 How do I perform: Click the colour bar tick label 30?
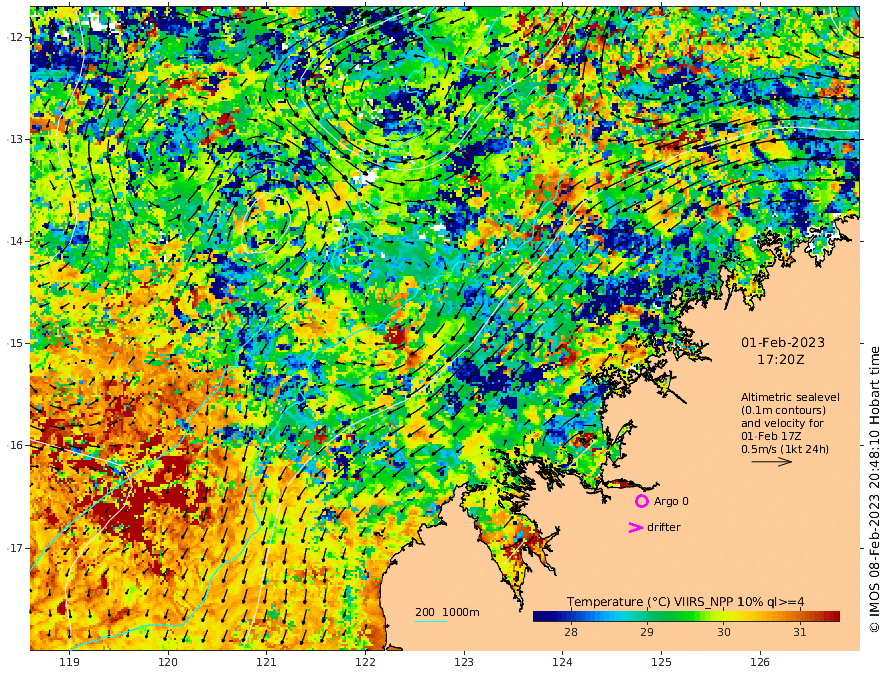[x=724, y=632]
